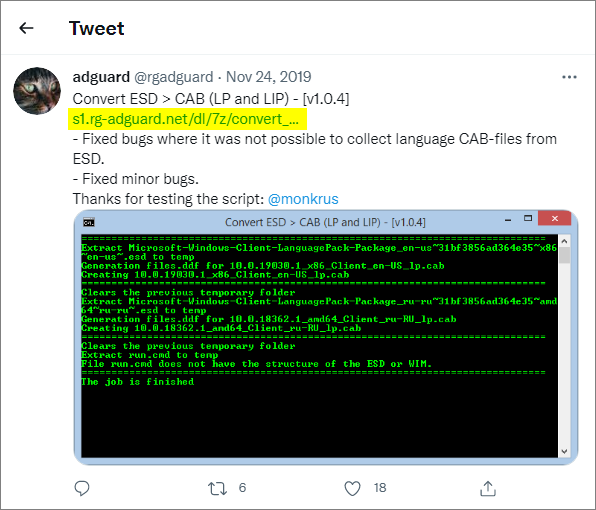Screen dimensions: 596x510
Task: Open the Nov 24, 2019 timestamp
Action: [x=268, y=77]
